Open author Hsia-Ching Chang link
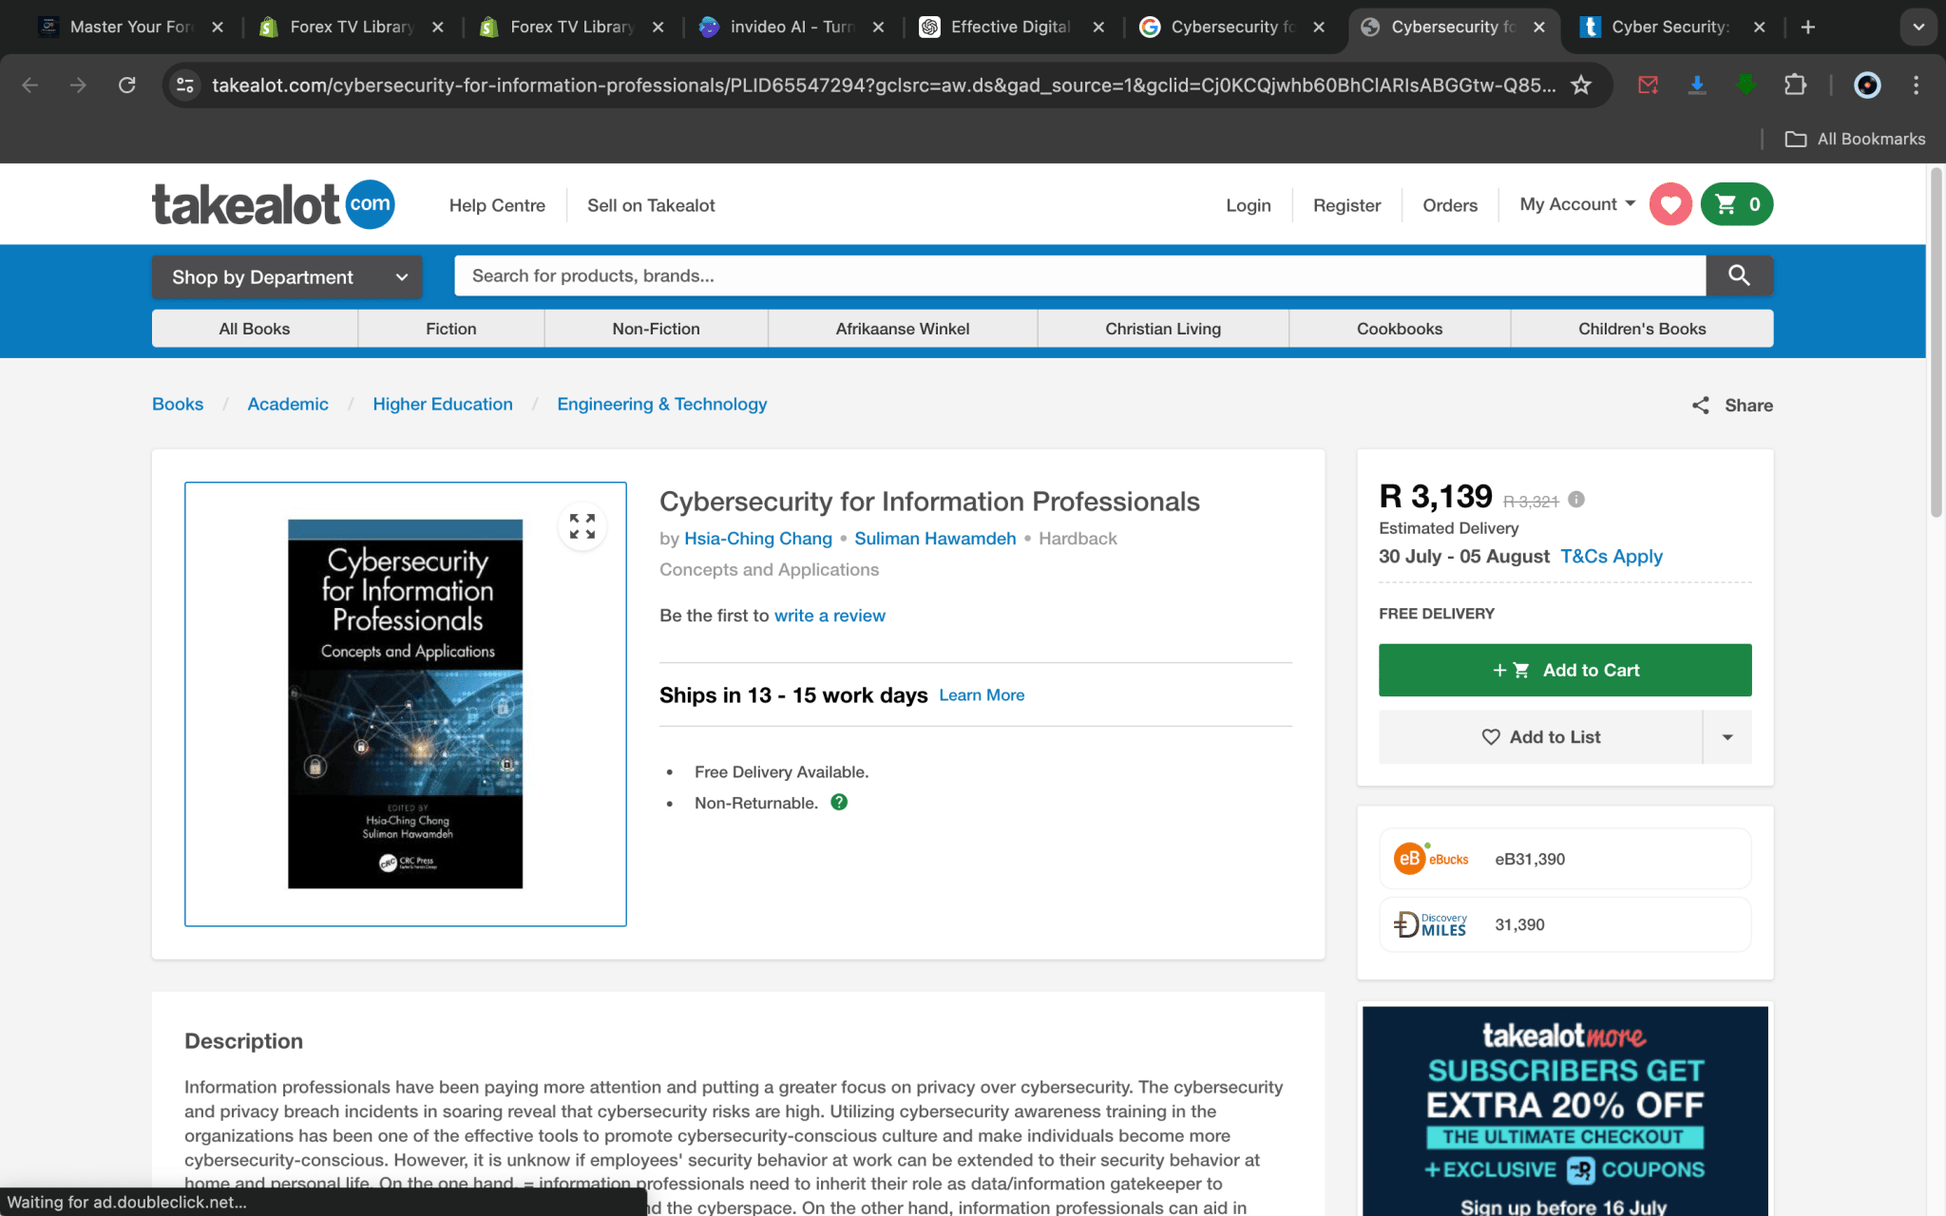 pos(757,538)
